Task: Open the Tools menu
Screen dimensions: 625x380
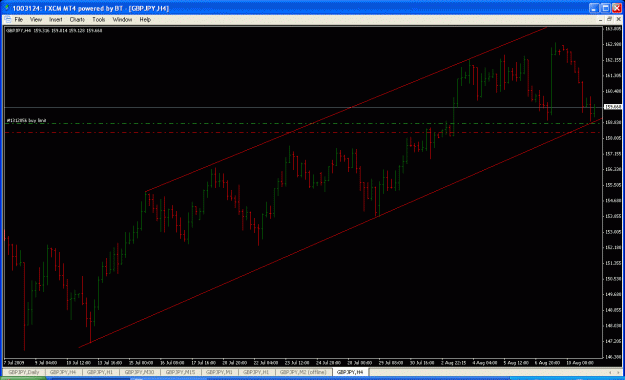Action: (98, 20)
